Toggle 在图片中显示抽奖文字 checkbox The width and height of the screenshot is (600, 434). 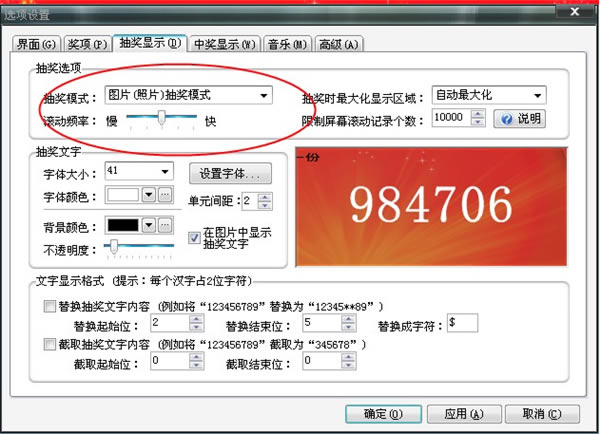tap(195, 237)
